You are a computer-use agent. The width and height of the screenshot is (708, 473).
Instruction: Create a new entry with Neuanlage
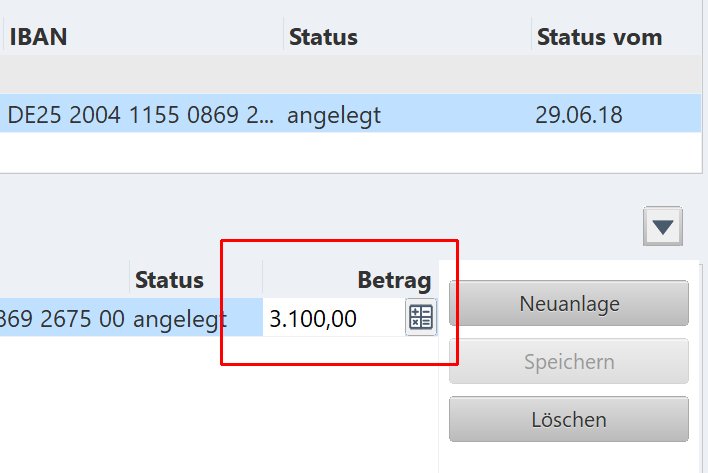pos(568,303)
